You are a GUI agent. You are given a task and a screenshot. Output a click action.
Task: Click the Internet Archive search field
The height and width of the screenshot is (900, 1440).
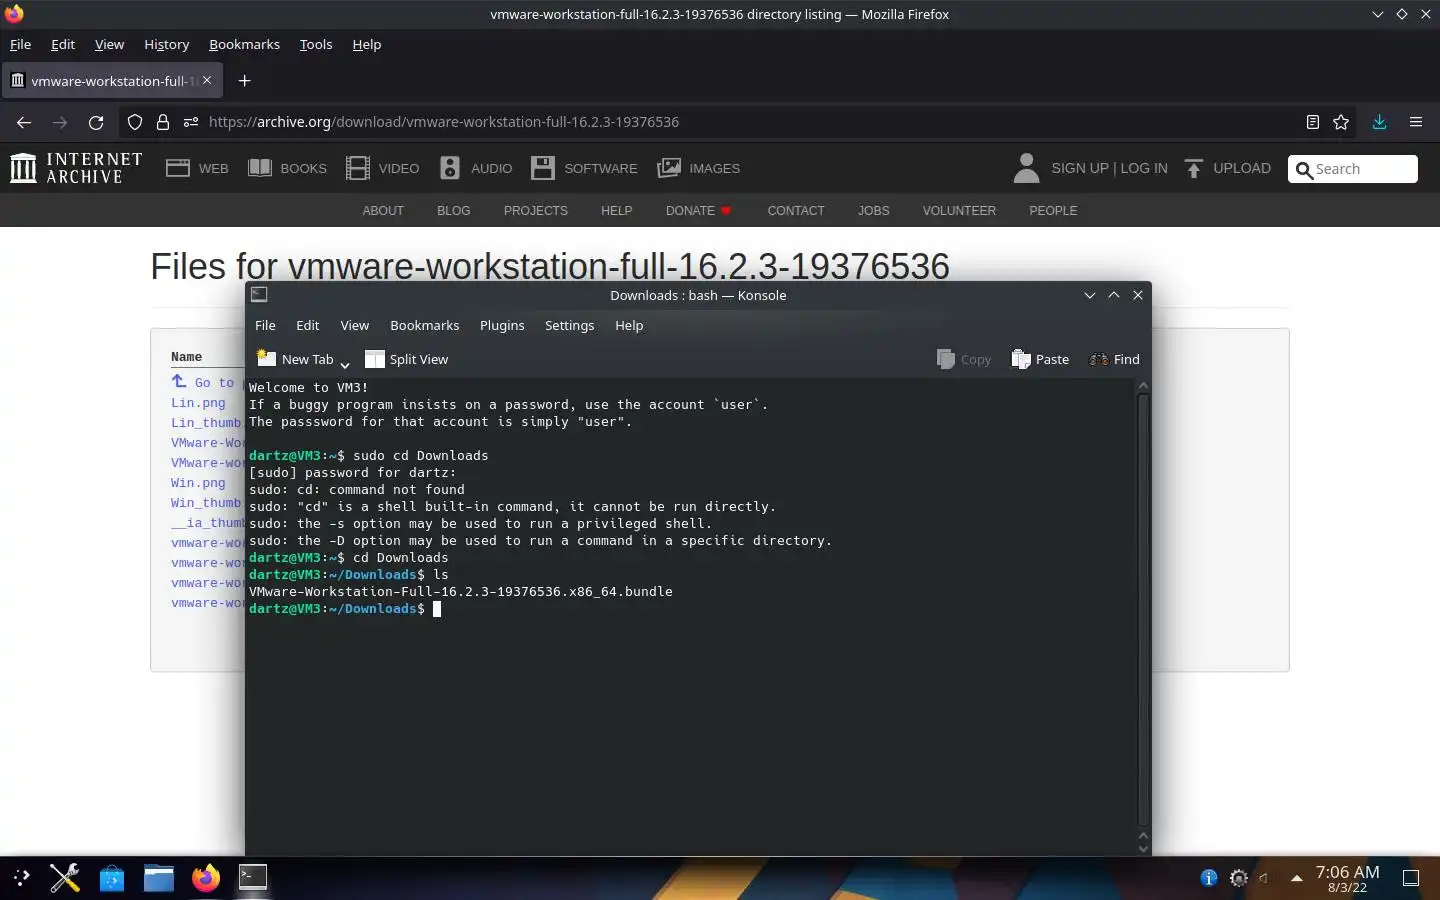pyautogui.click(x=1353, y=169)
